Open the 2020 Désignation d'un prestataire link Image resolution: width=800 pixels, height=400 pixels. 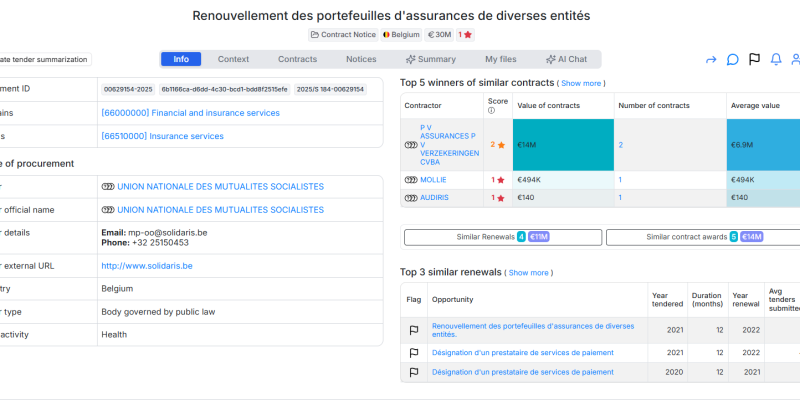pos(522,372)
